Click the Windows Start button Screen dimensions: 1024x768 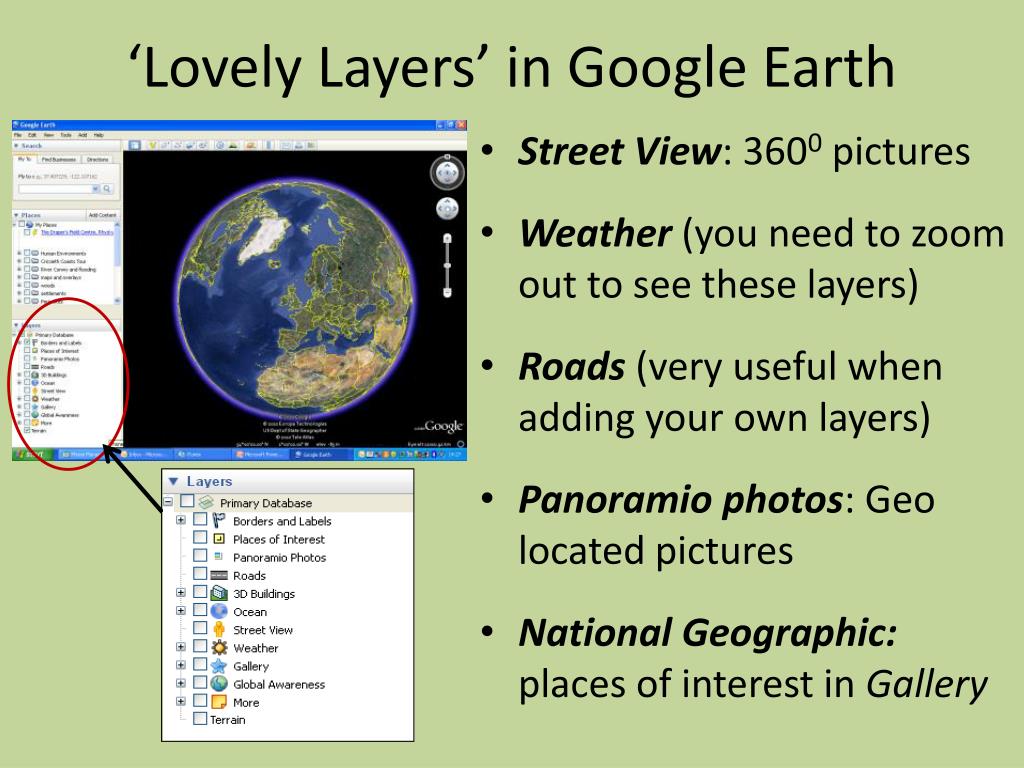tap(33, 454)
